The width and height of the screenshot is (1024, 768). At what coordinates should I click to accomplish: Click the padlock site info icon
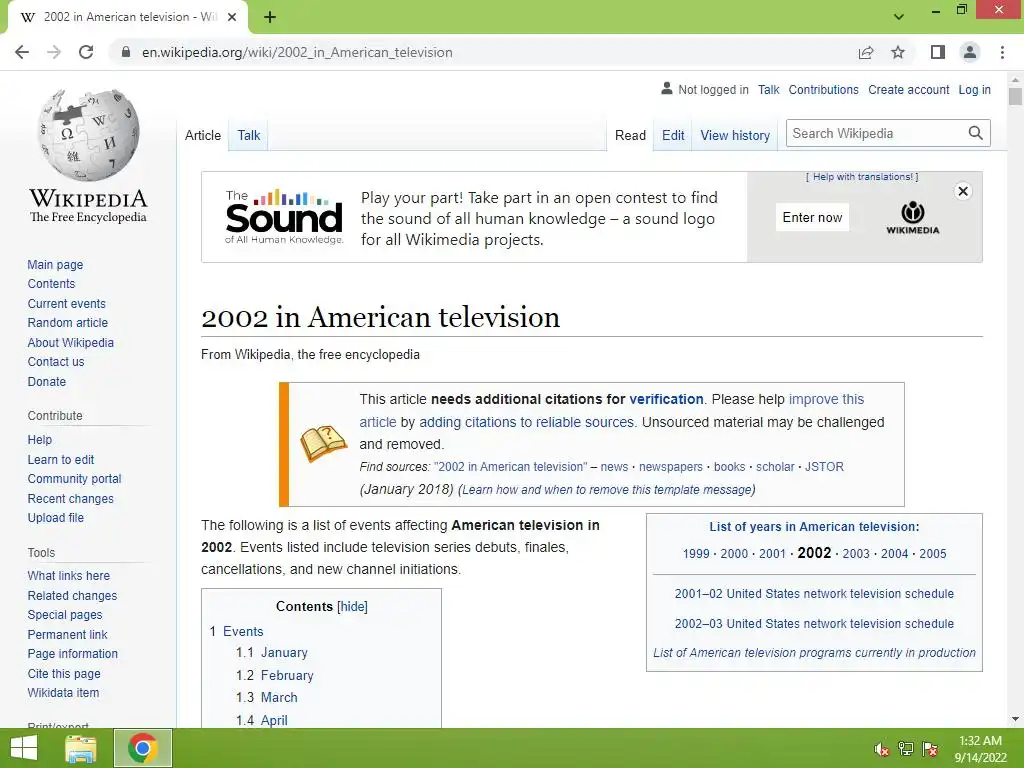tap(126, 52)
